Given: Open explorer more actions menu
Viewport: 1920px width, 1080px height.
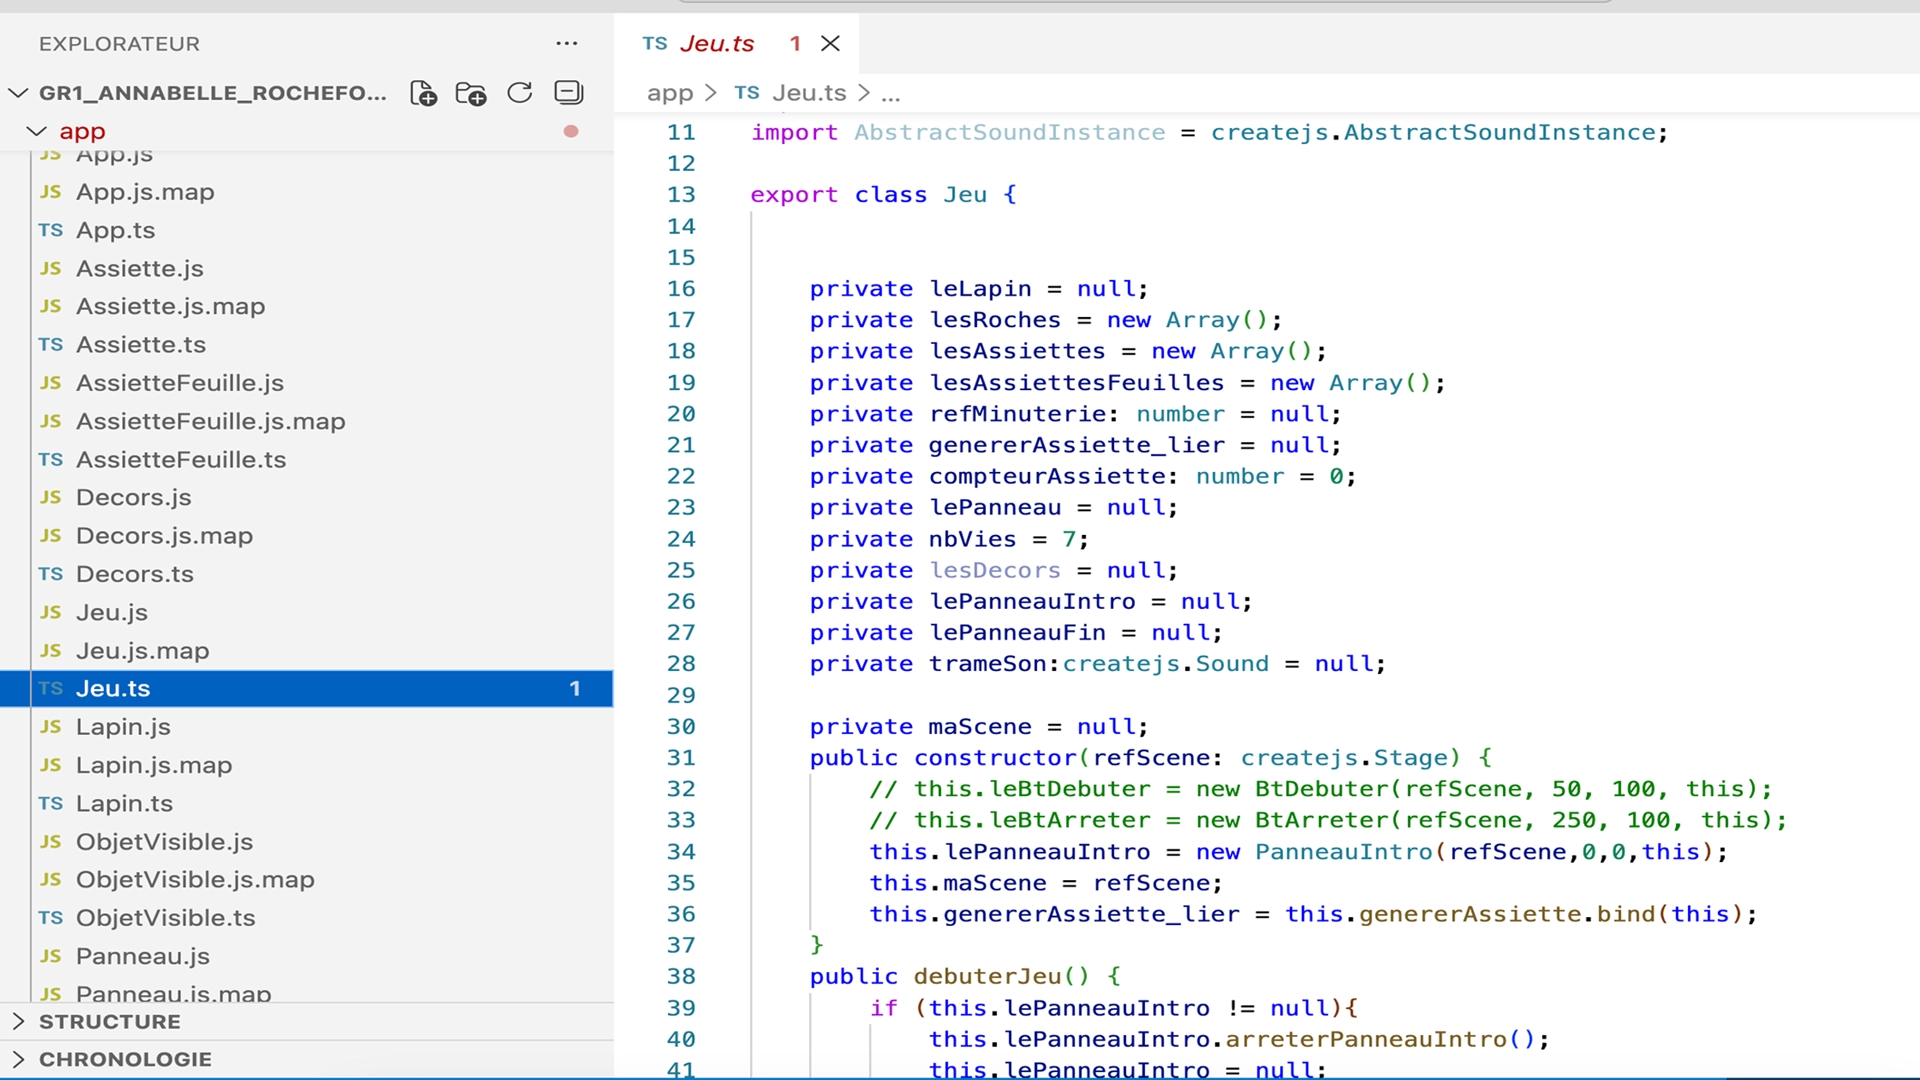Looking at the screenshot, I should [x=566, y=43].
